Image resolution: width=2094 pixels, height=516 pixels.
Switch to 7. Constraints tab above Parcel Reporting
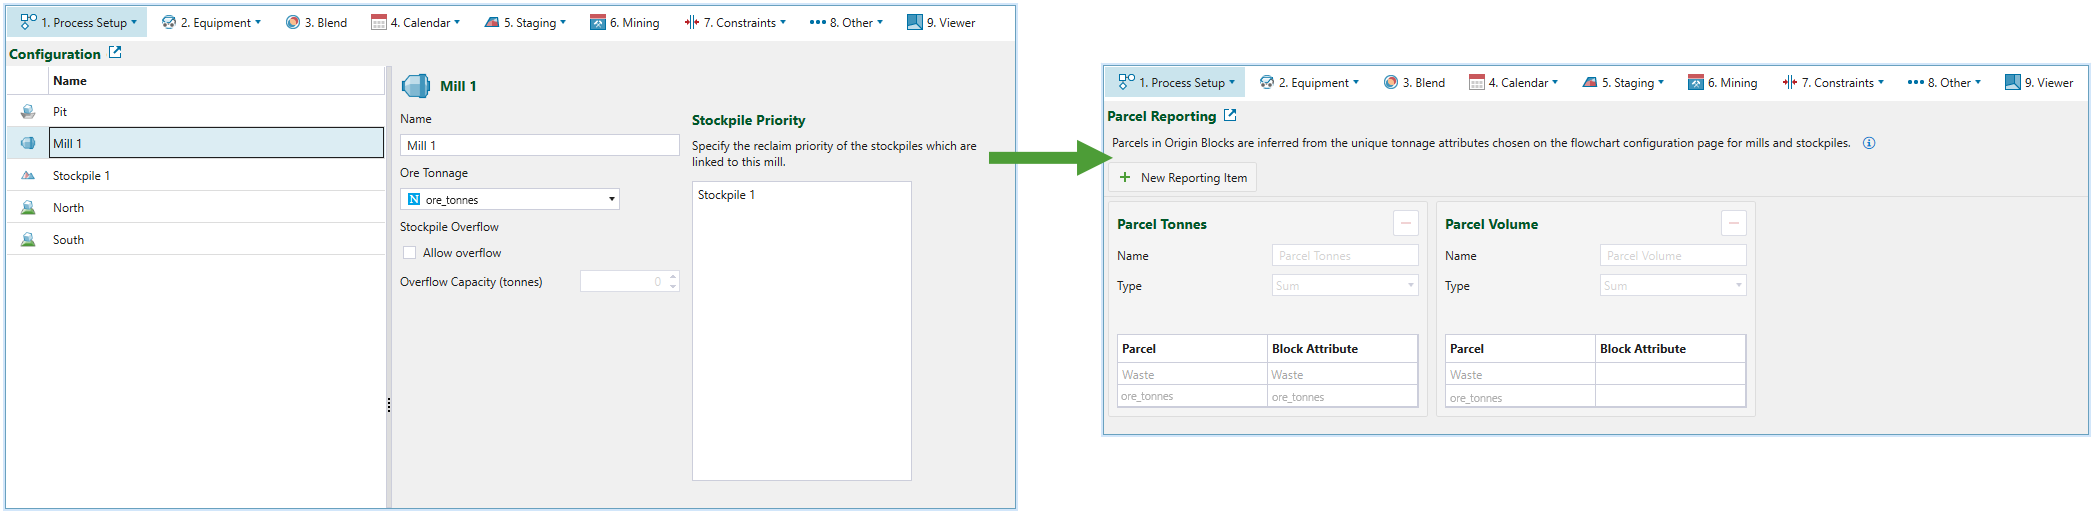[1832, 83]
